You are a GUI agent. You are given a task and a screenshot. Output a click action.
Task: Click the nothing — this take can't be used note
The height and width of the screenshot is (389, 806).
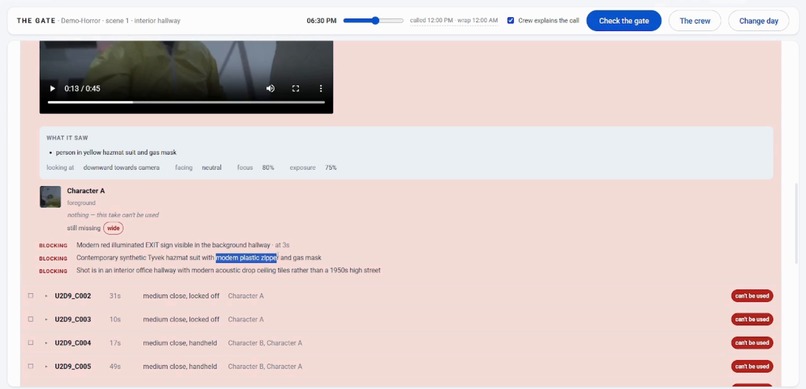point(113,215)
